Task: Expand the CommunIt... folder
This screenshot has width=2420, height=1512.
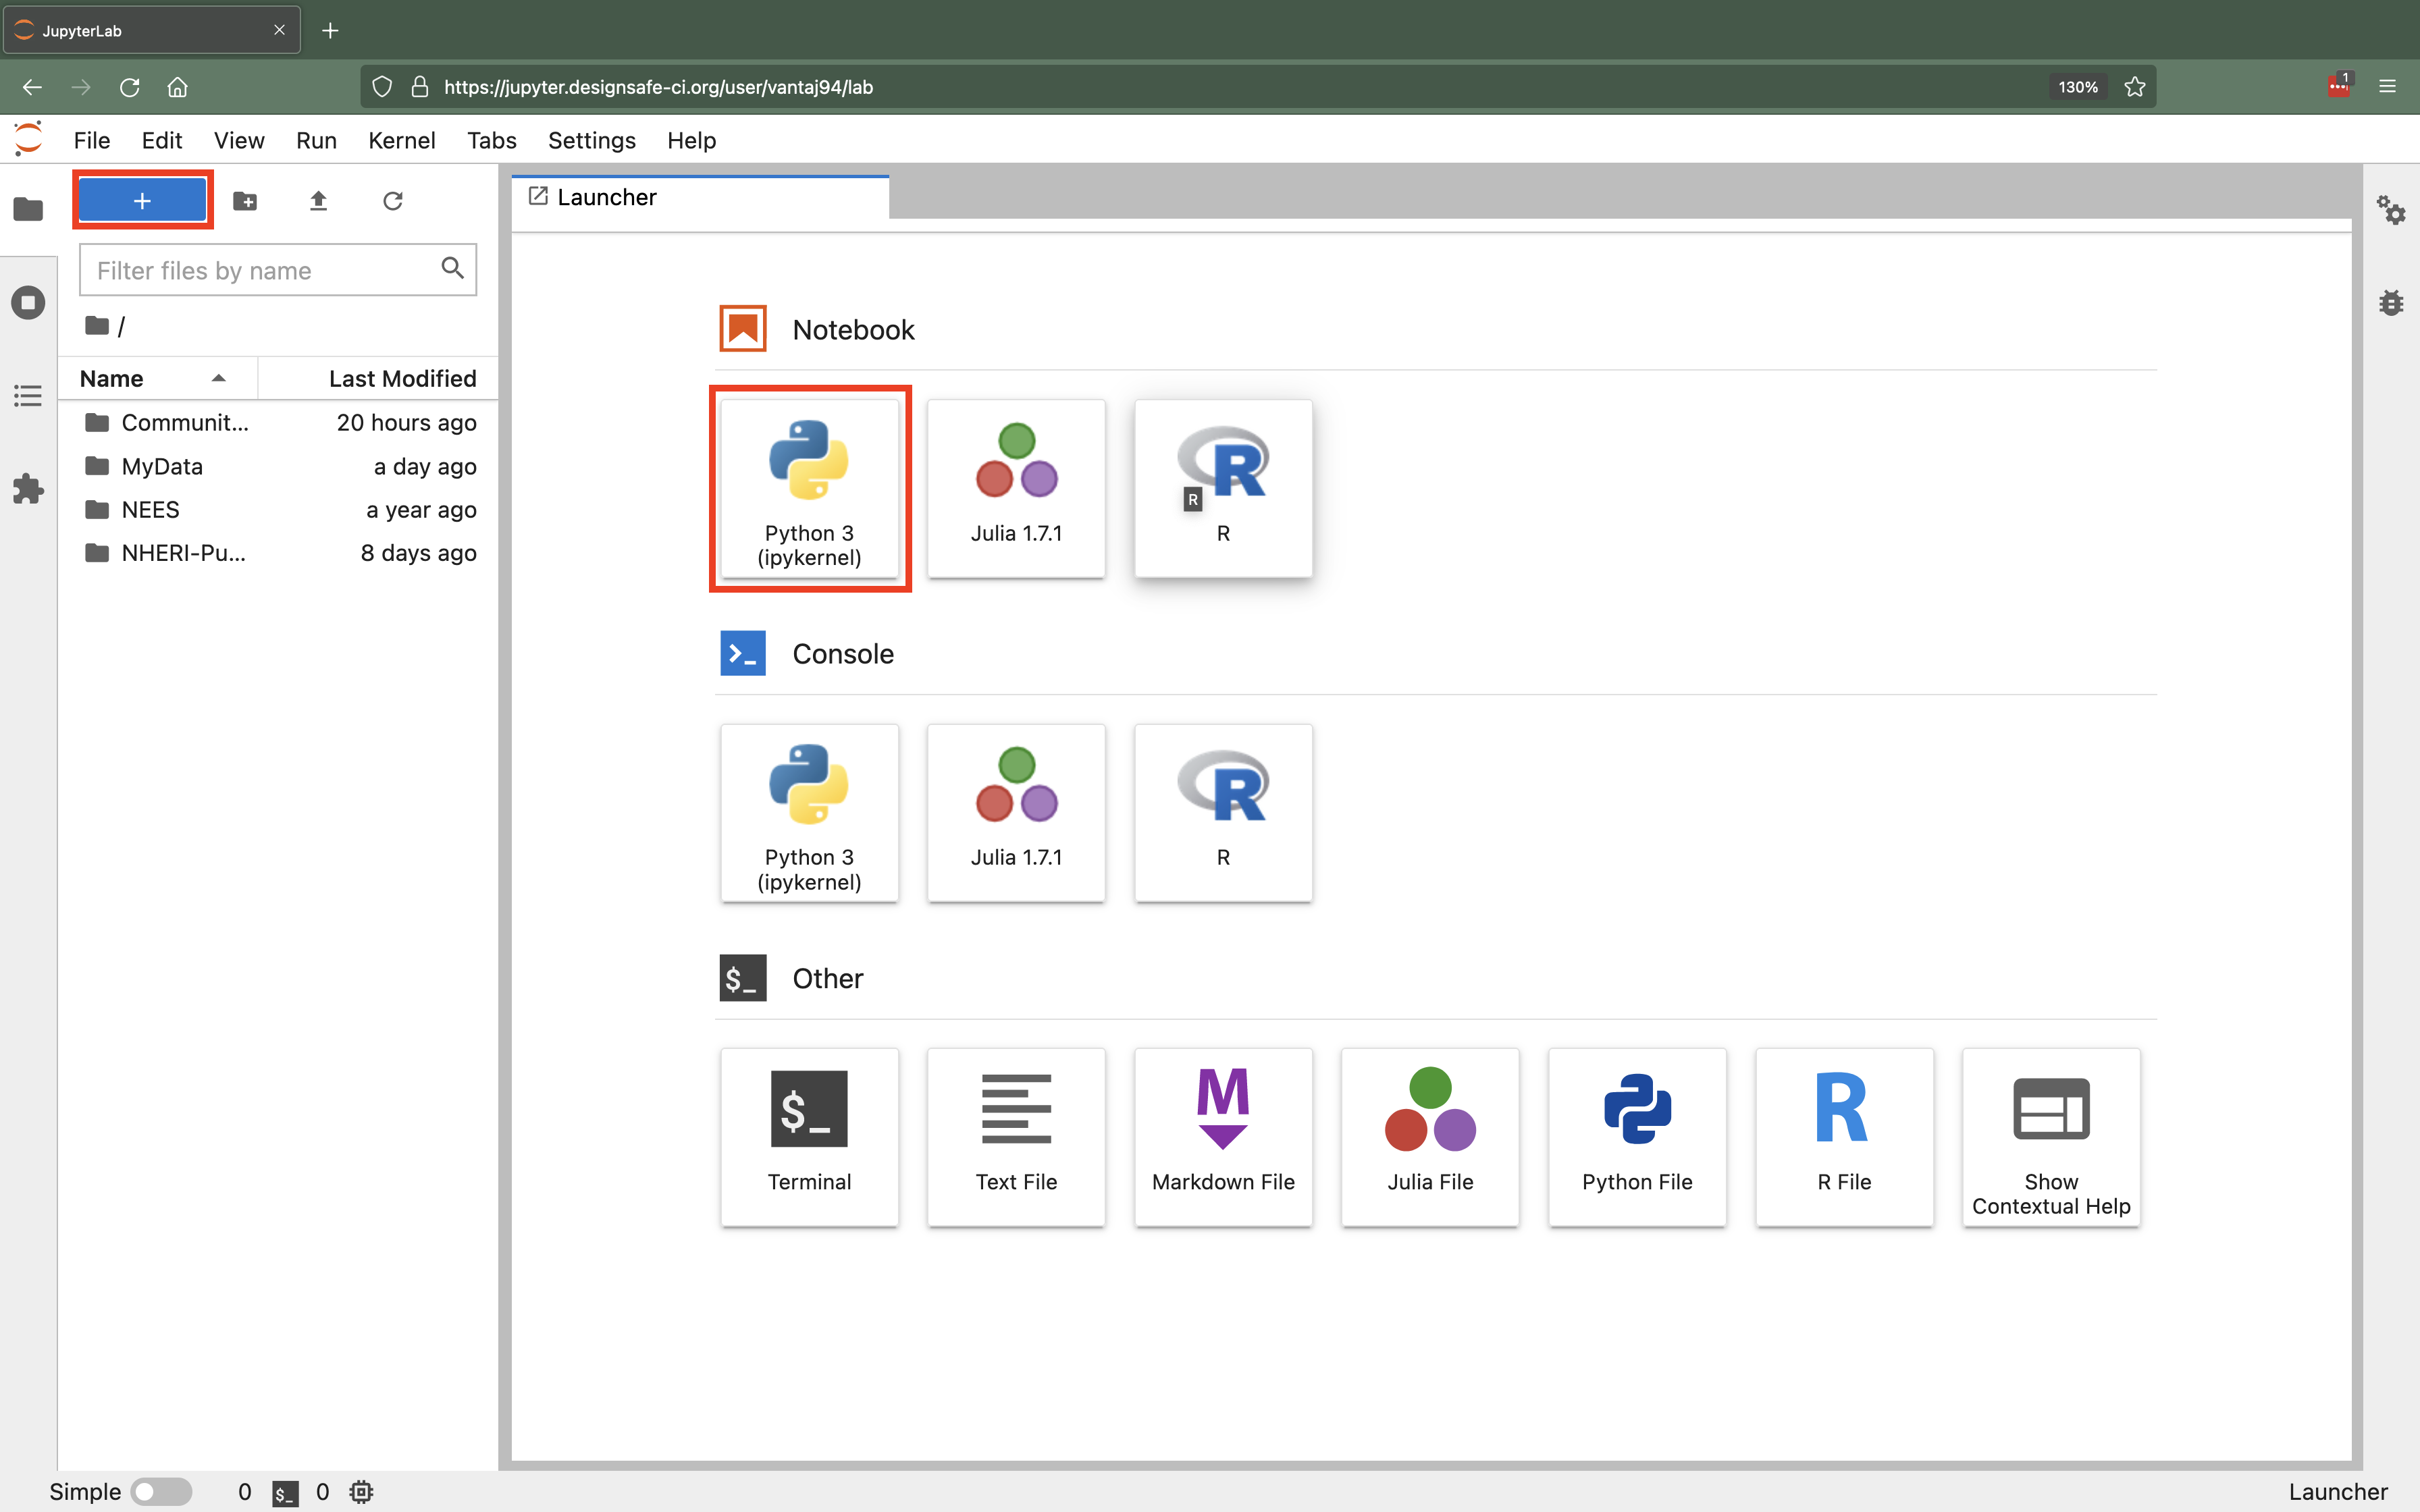Action: tap(185, 422)
